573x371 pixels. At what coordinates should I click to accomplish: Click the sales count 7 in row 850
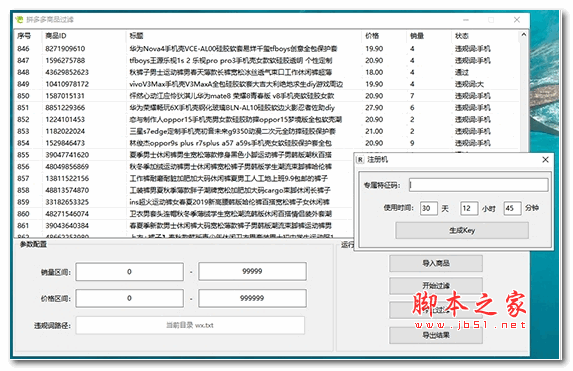point(412,96)
